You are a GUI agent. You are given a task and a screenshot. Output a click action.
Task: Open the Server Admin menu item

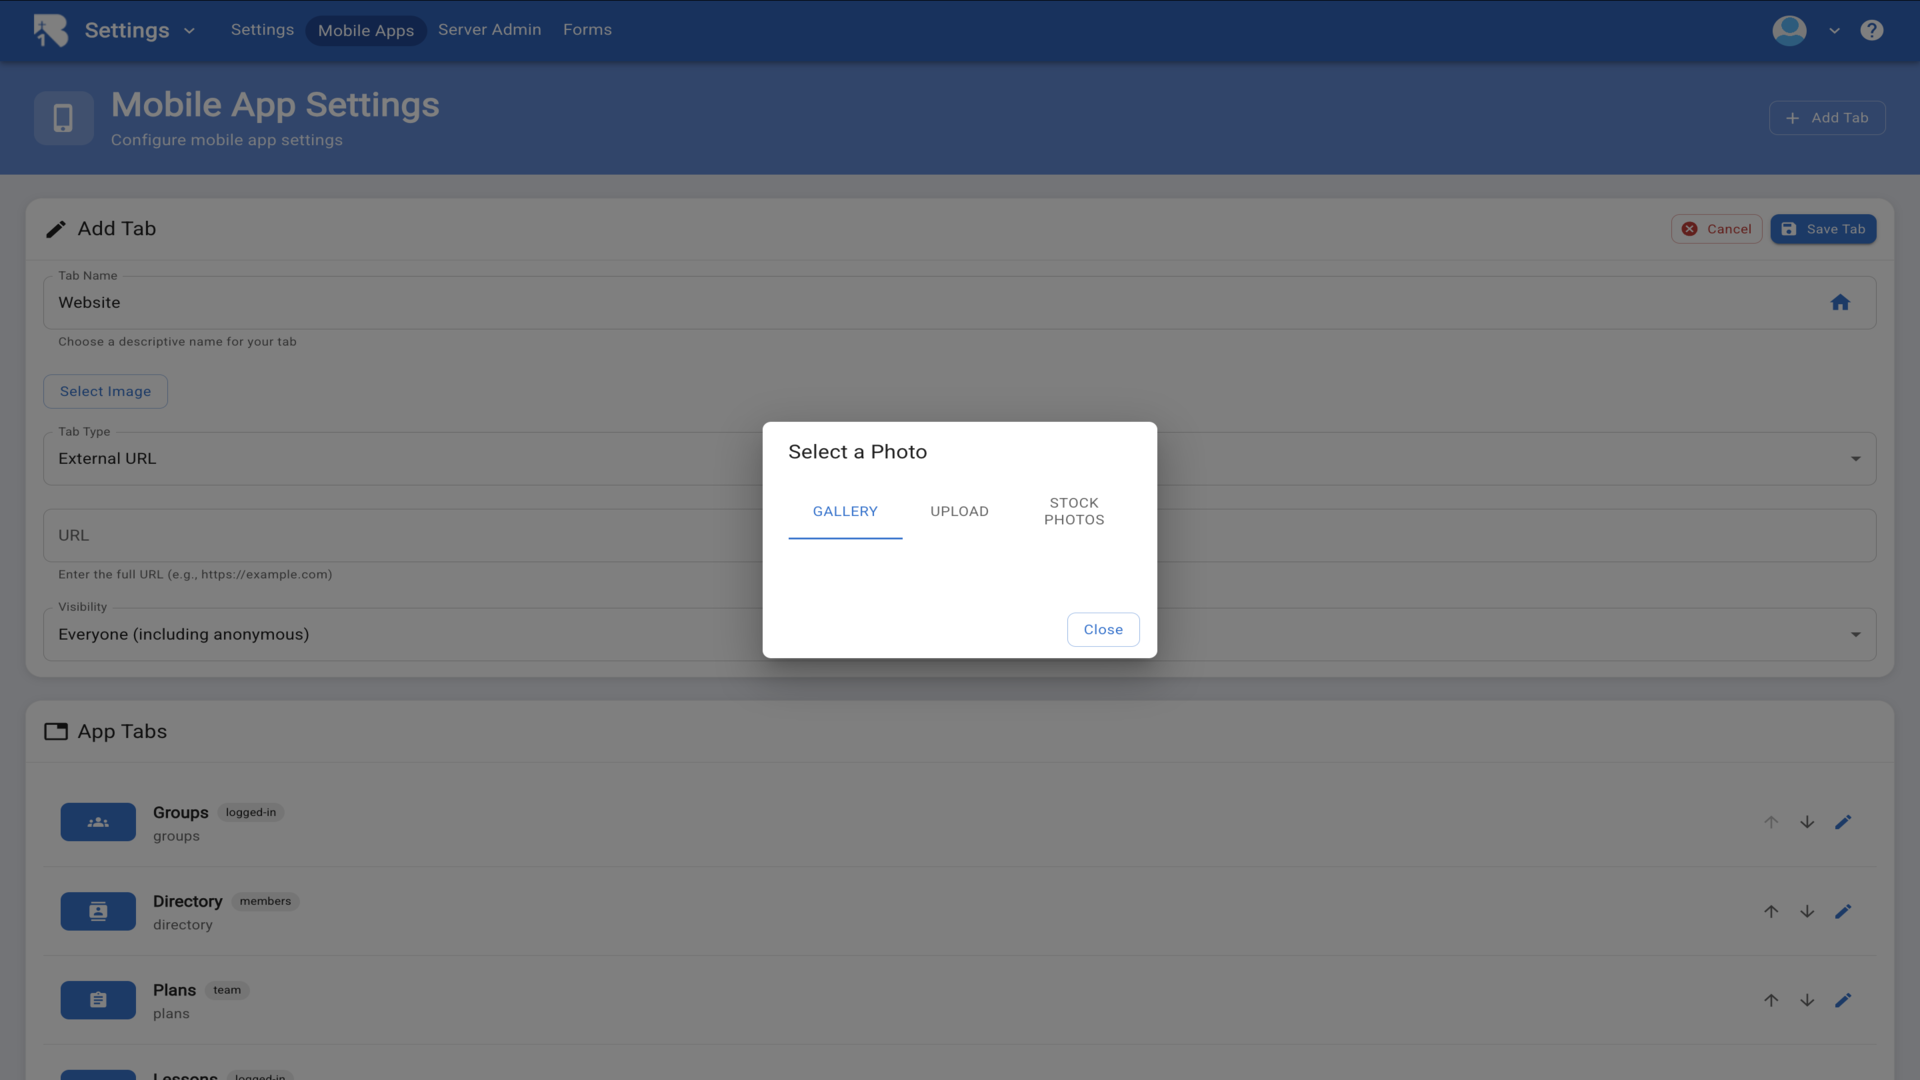(489, 30)
